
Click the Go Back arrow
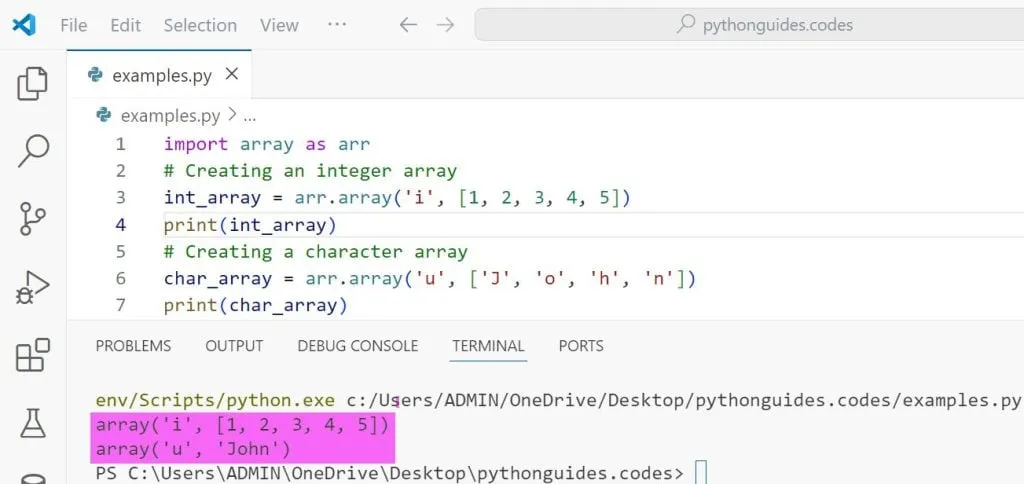tap(408, 25)
